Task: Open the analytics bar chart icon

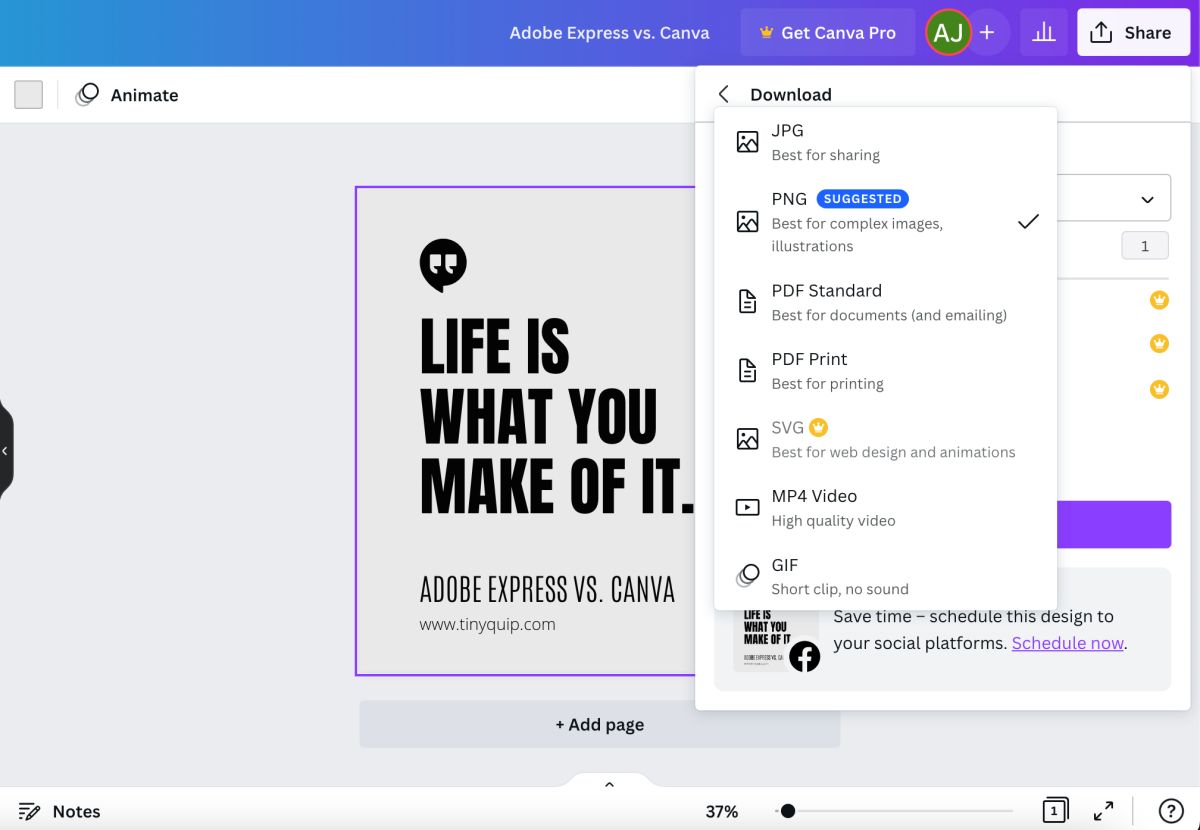Action: click(1044, 32)
